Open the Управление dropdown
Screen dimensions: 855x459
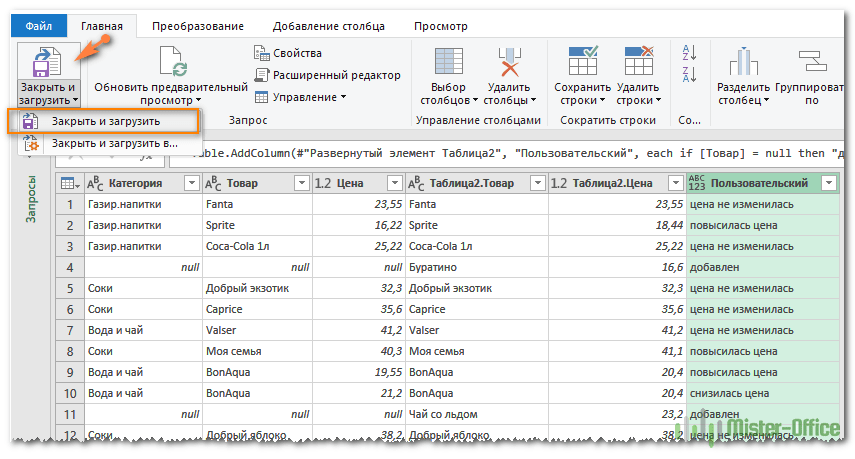click(x=301, y=97)
